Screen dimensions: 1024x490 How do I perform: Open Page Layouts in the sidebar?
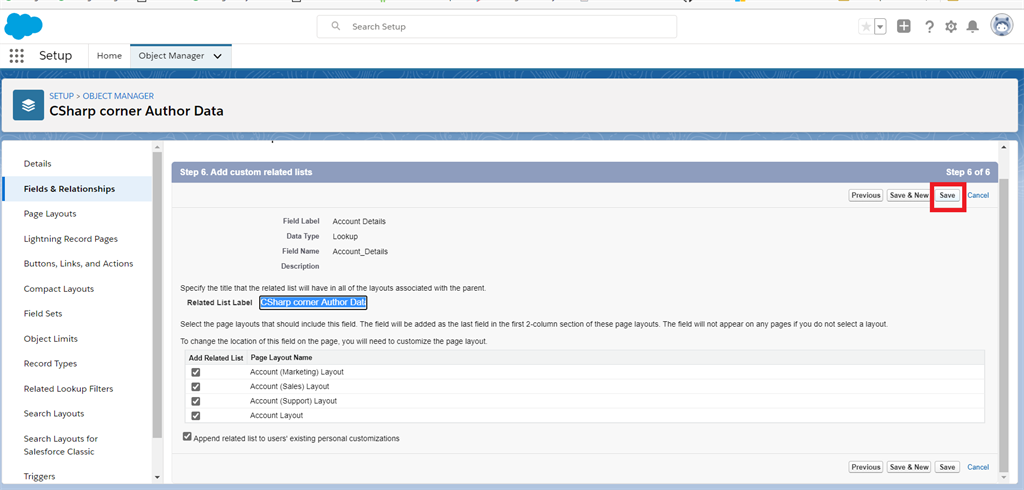click(50, 214)
